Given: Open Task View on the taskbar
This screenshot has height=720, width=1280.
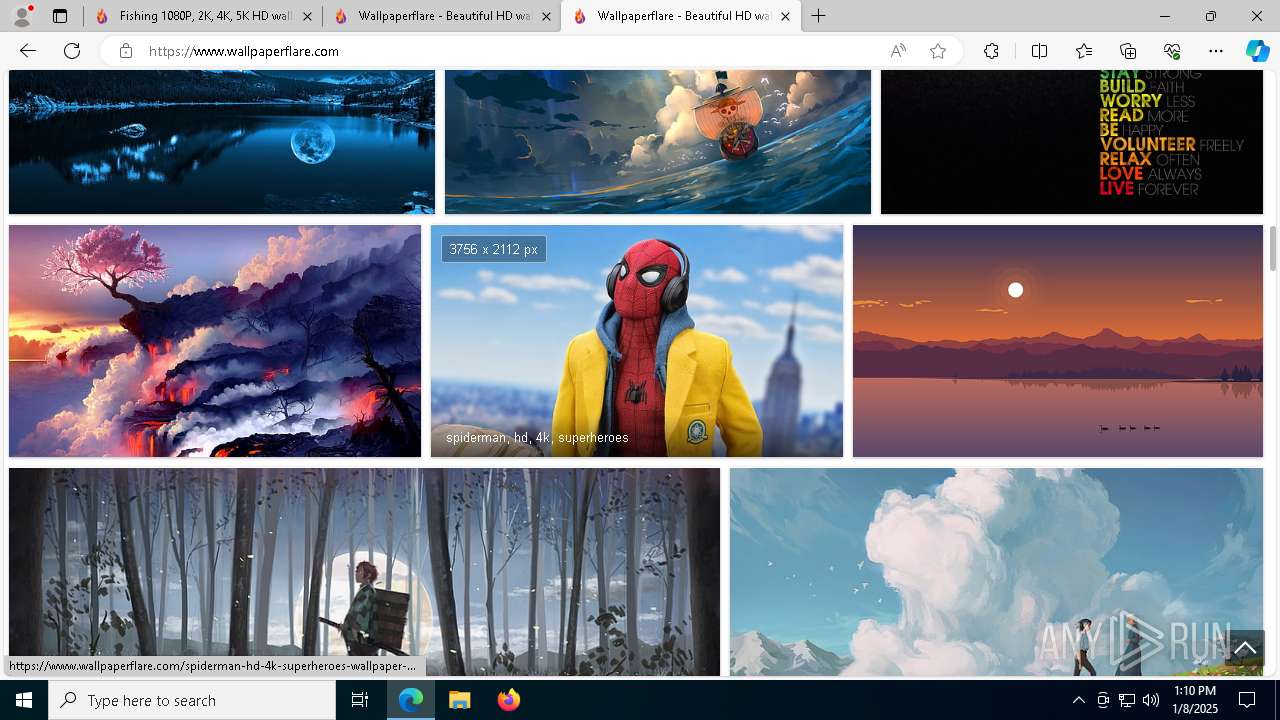Looking at the screenshot, I should 360,700.
